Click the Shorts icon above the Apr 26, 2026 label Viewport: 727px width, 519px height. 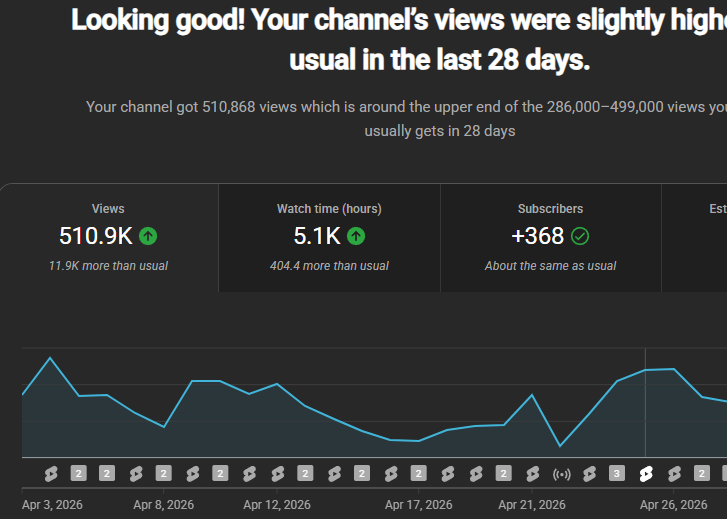674,474
